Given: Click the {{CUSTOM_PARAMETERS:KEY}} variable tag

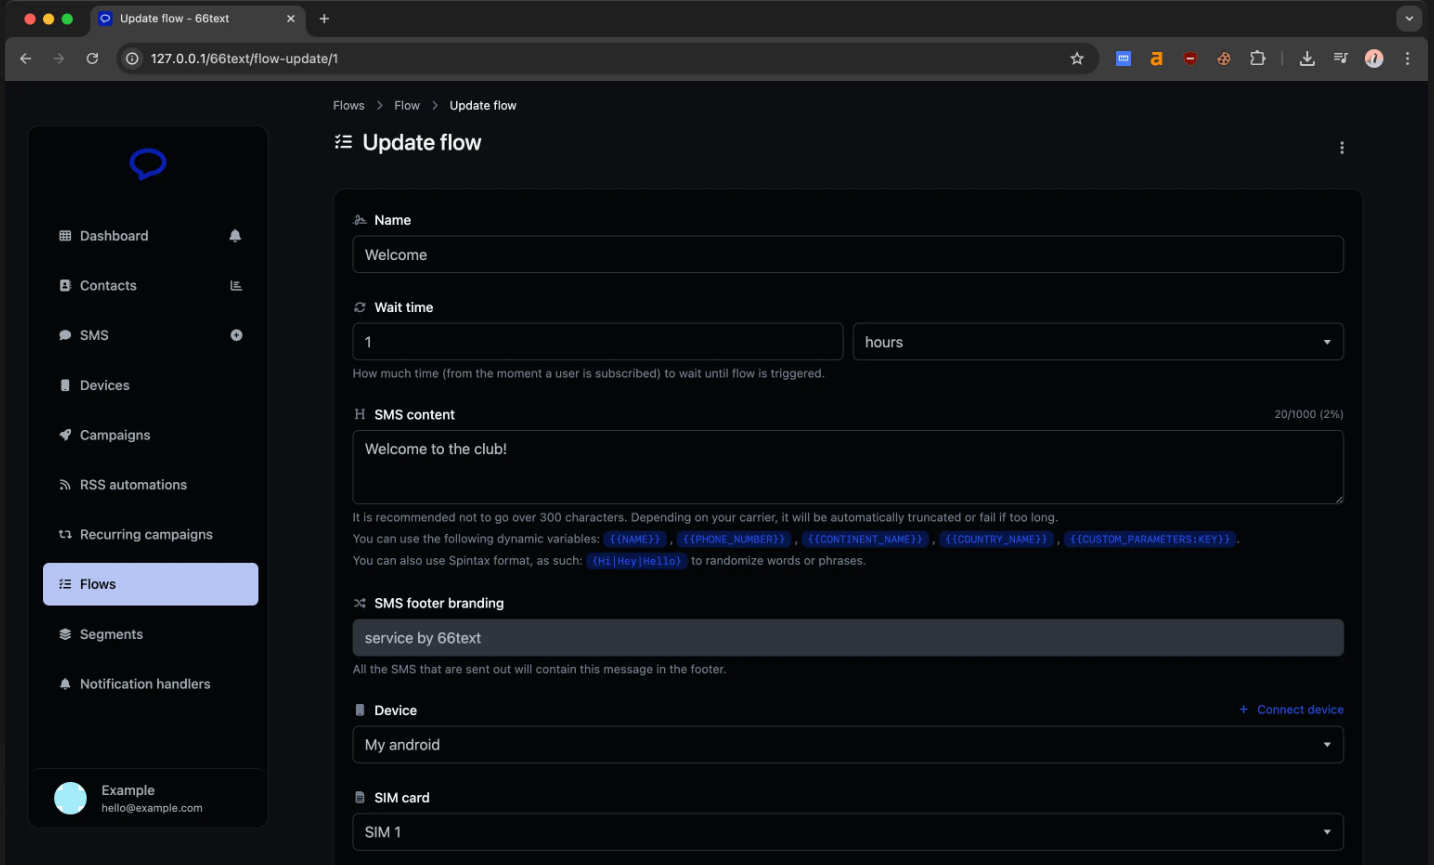Looking at the screenshot, I should point(1150,539).
